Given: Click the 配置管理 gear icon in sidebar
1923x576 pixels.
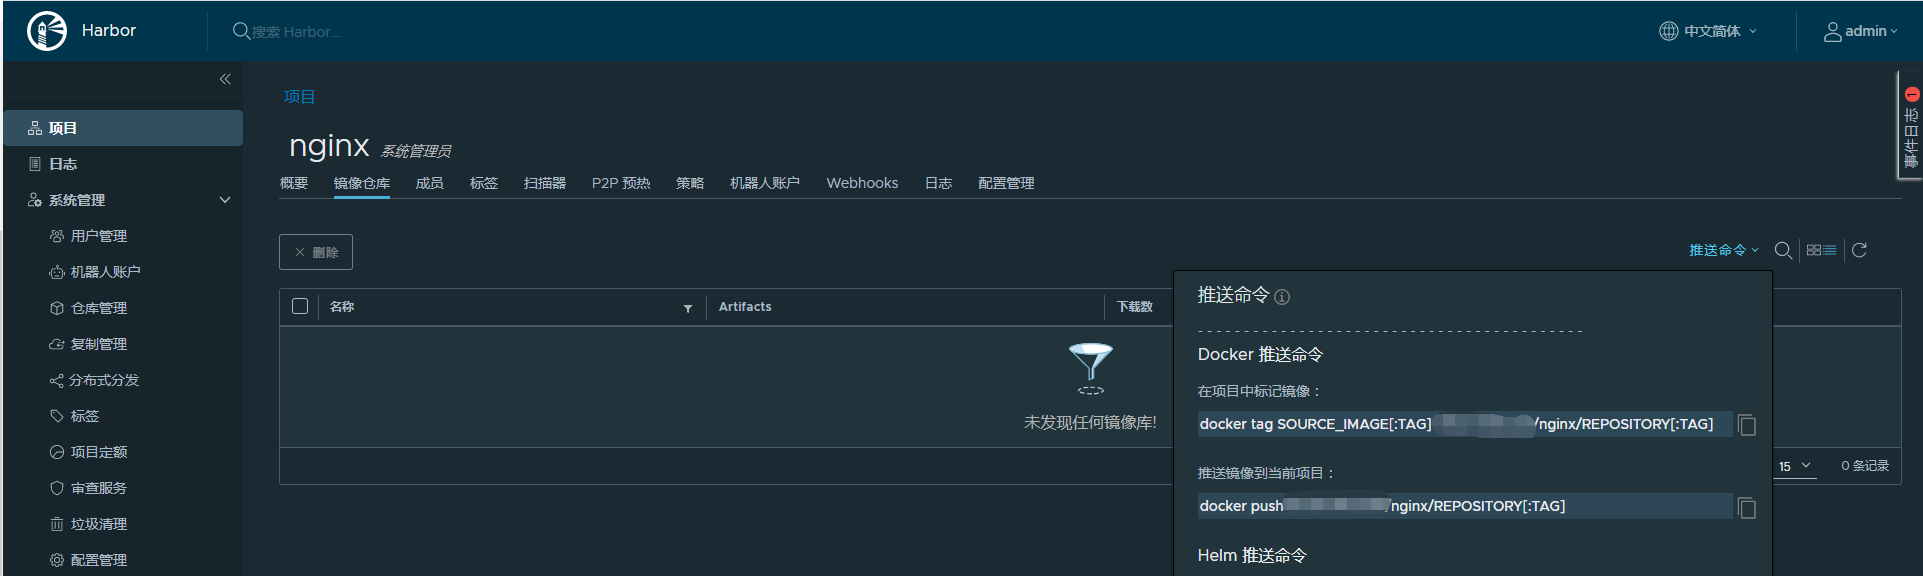Looking at the screenshot, I should pyautogui.click(x=57, y=560).
